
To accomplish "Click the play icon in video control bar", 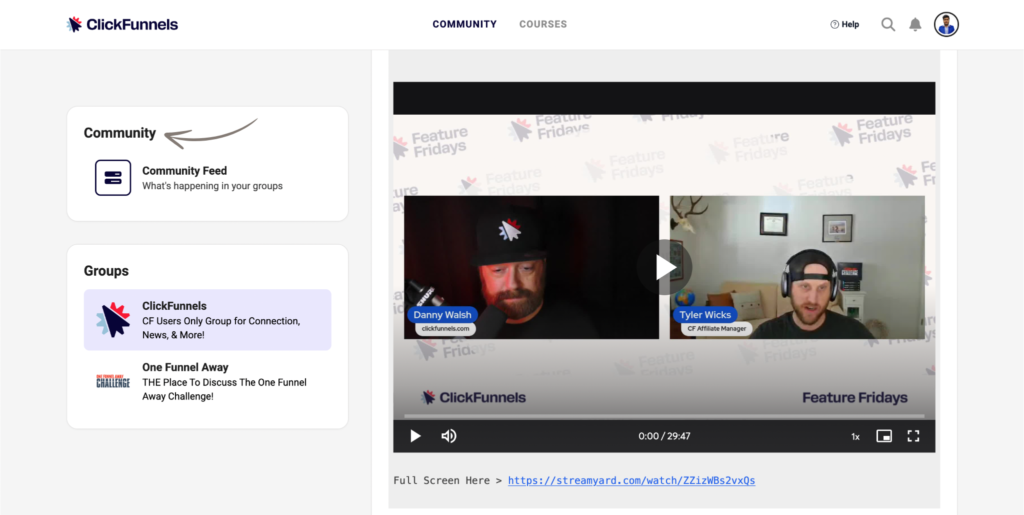I will (415, 436).
